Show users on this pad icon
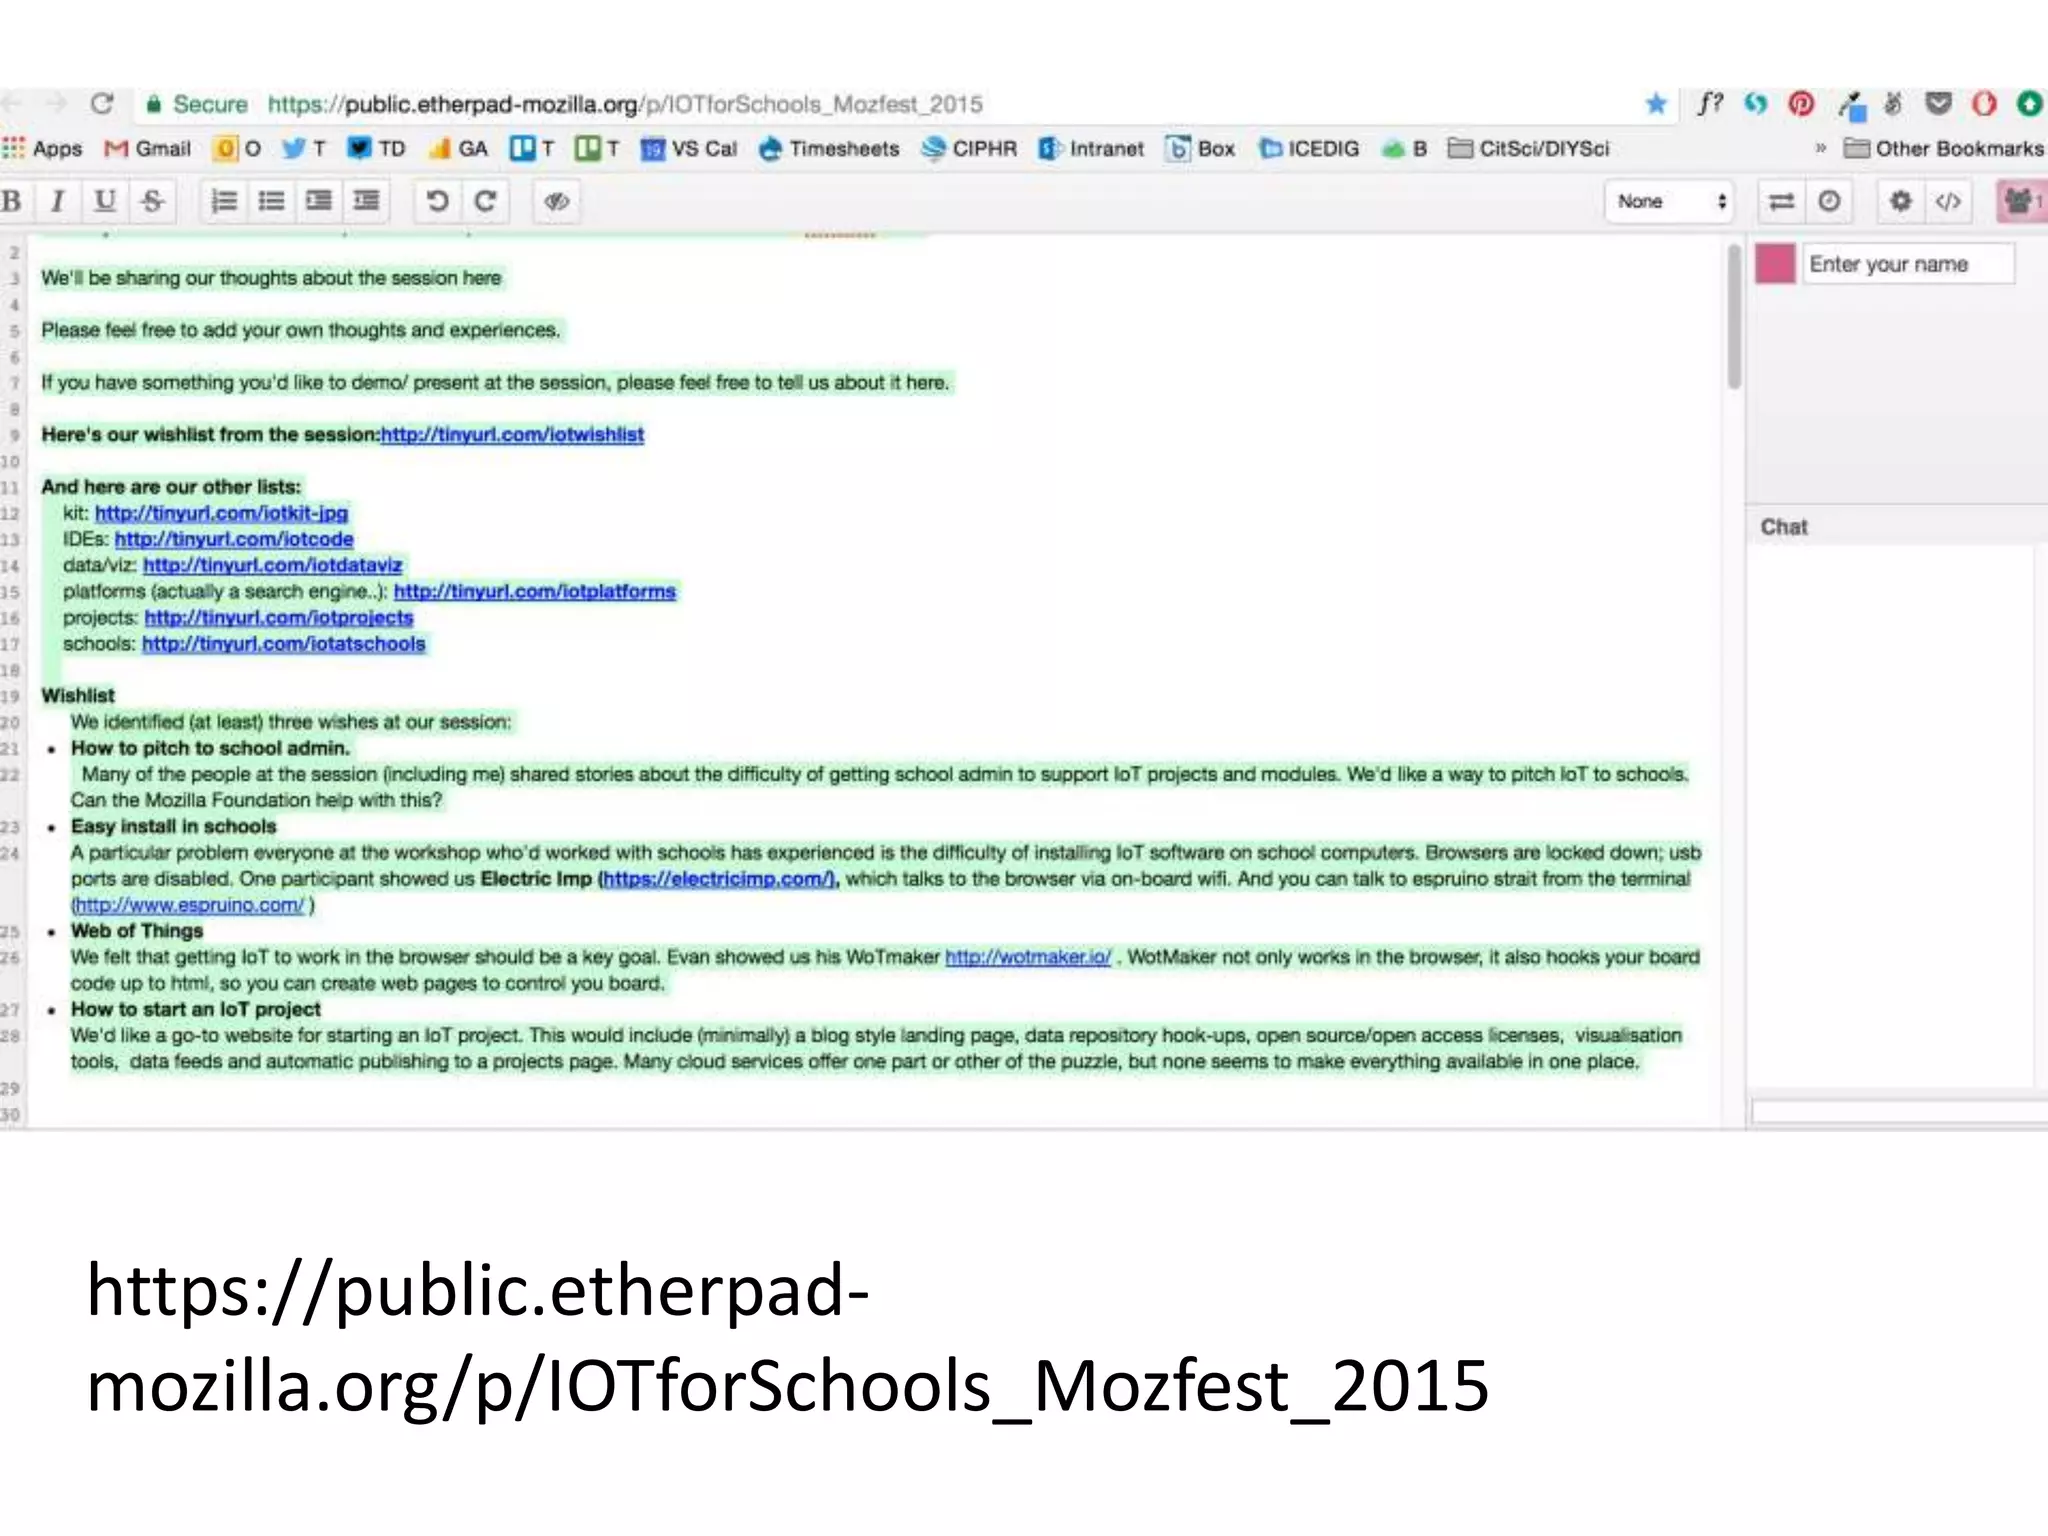This screenshot has height=1536, width=2048. (x=2022, y=201)
